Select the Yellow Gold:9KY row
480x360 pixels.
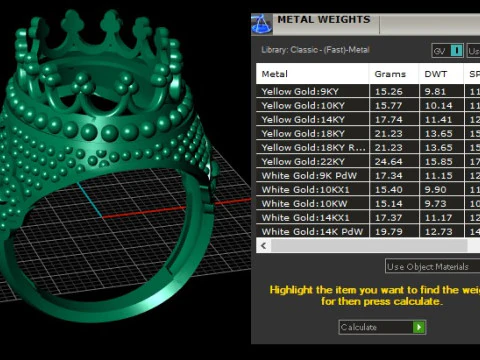pyautogui.click(x=368, y=91)
